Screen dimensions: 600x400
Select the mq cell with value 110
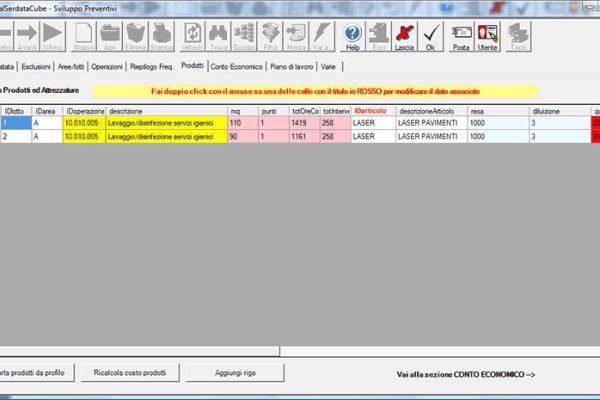click(x=241, y=122)
